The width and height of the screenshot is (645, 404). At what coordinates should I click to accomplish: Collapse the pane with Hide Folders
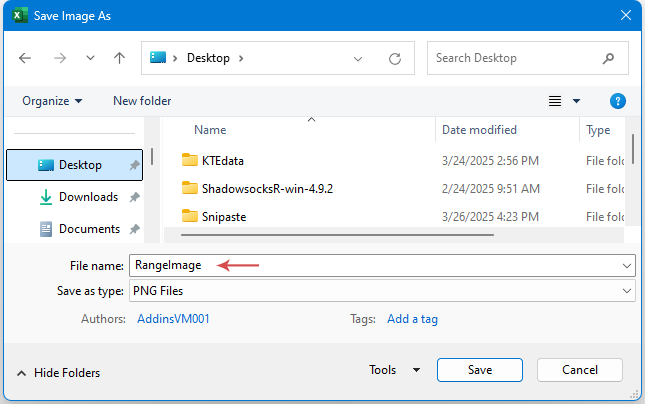click(58, 373)
